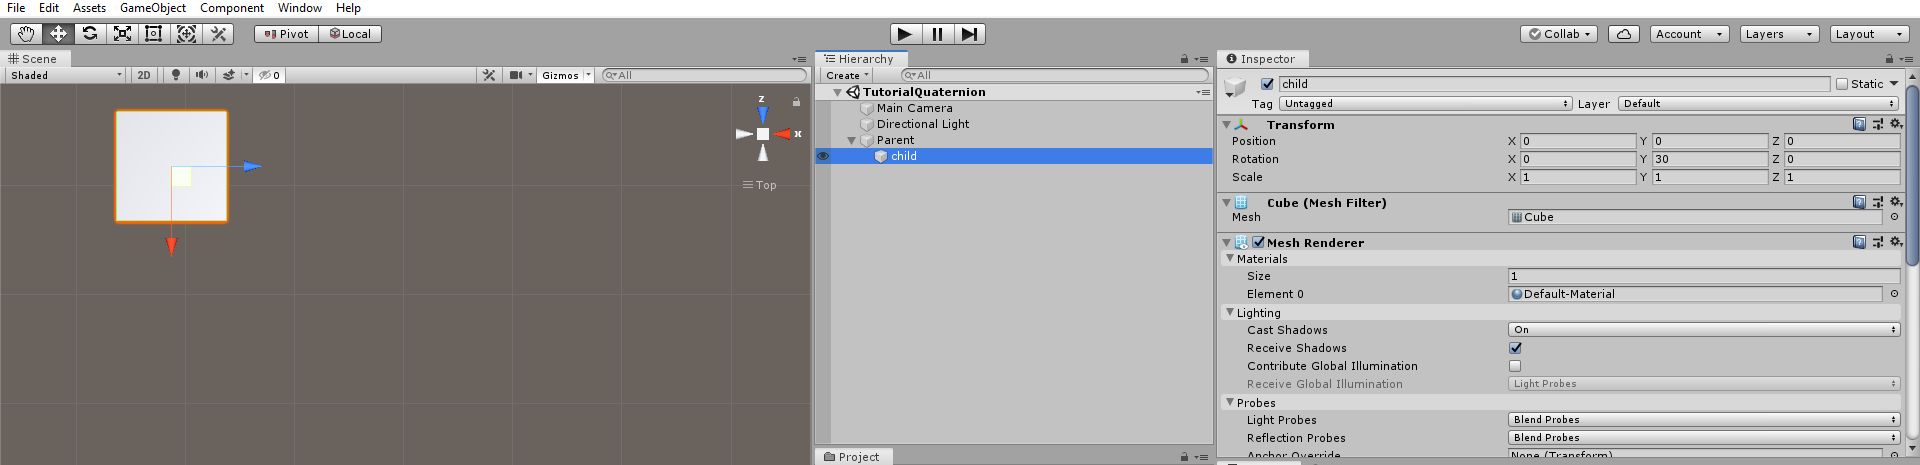Open the Component menu
This screenshot has width=1920, height=465.
232,8
